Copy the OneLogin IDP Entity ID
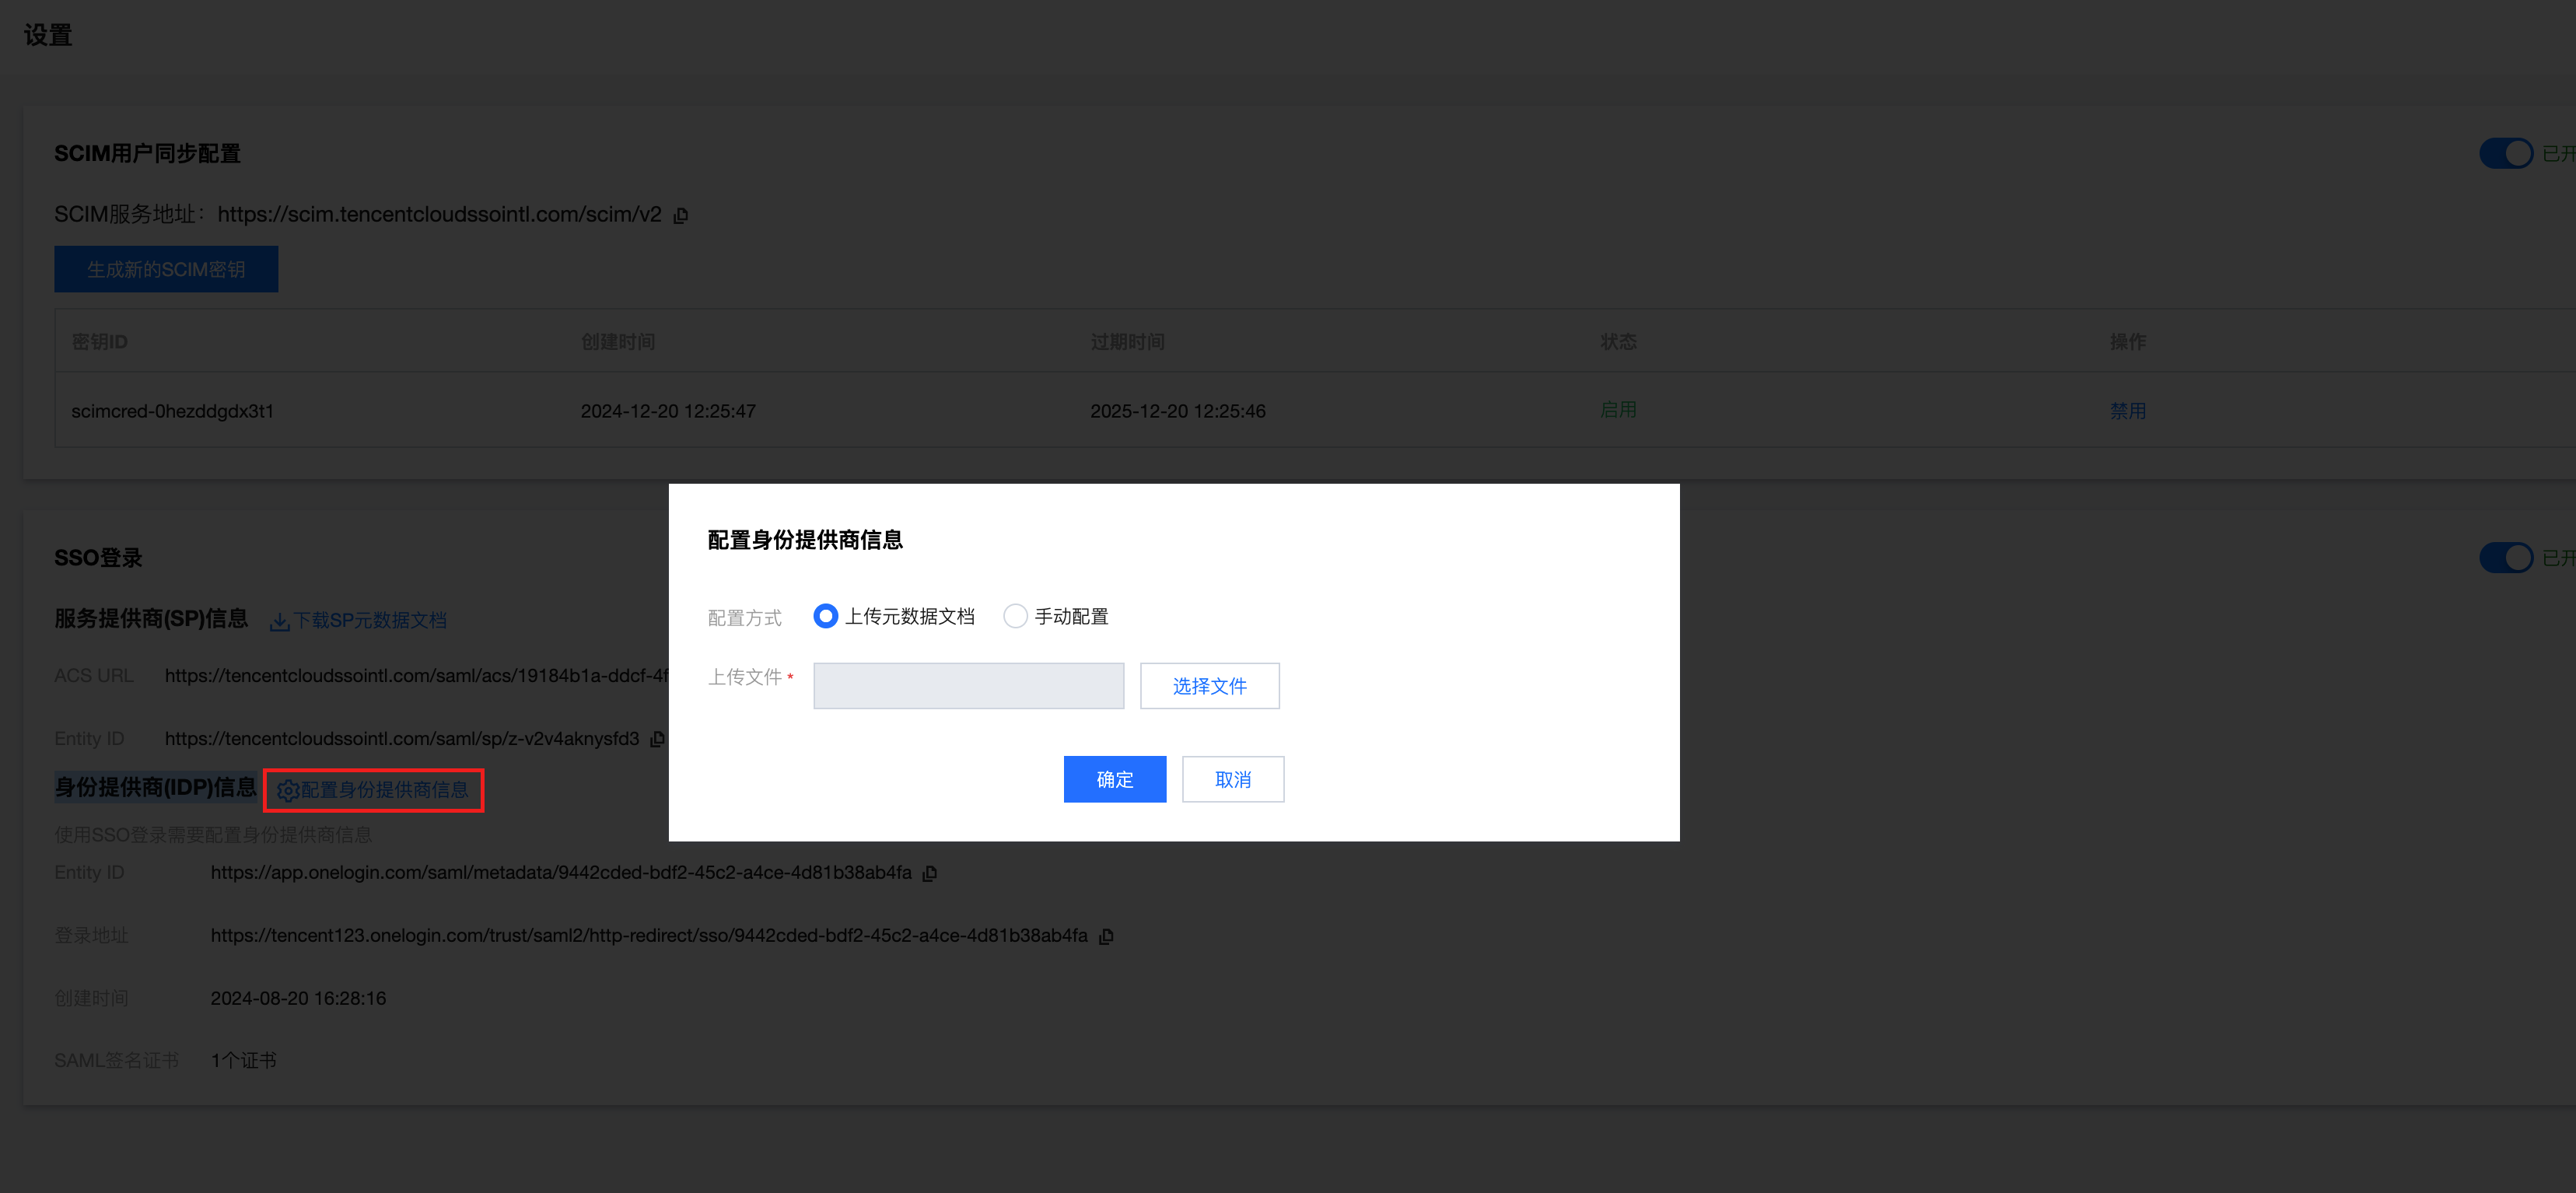 (929, 873)
